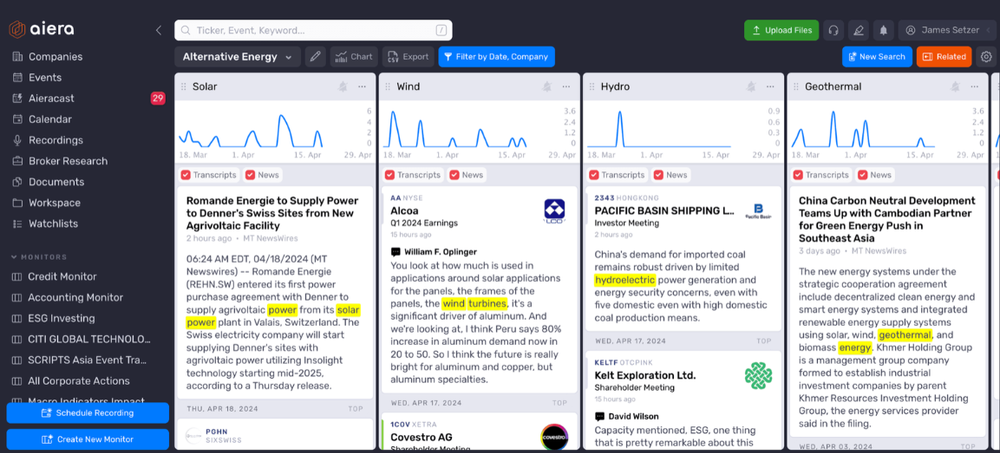Uncheck Transcripts in the Hydro column
This screenshot has height=453, width=1000.
[x=594, y=175]
